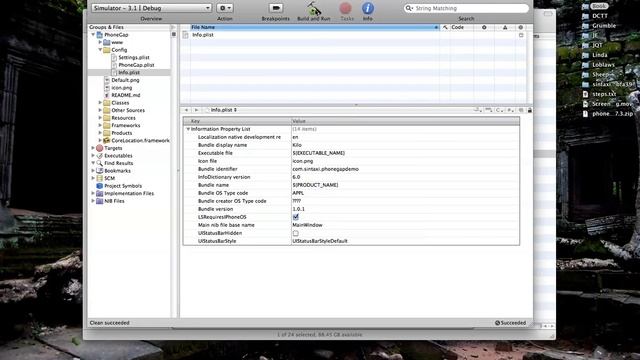640x360 pixels.
Task: Toggle target checkbox for the Info.plist row
Action: coord(521,35)
